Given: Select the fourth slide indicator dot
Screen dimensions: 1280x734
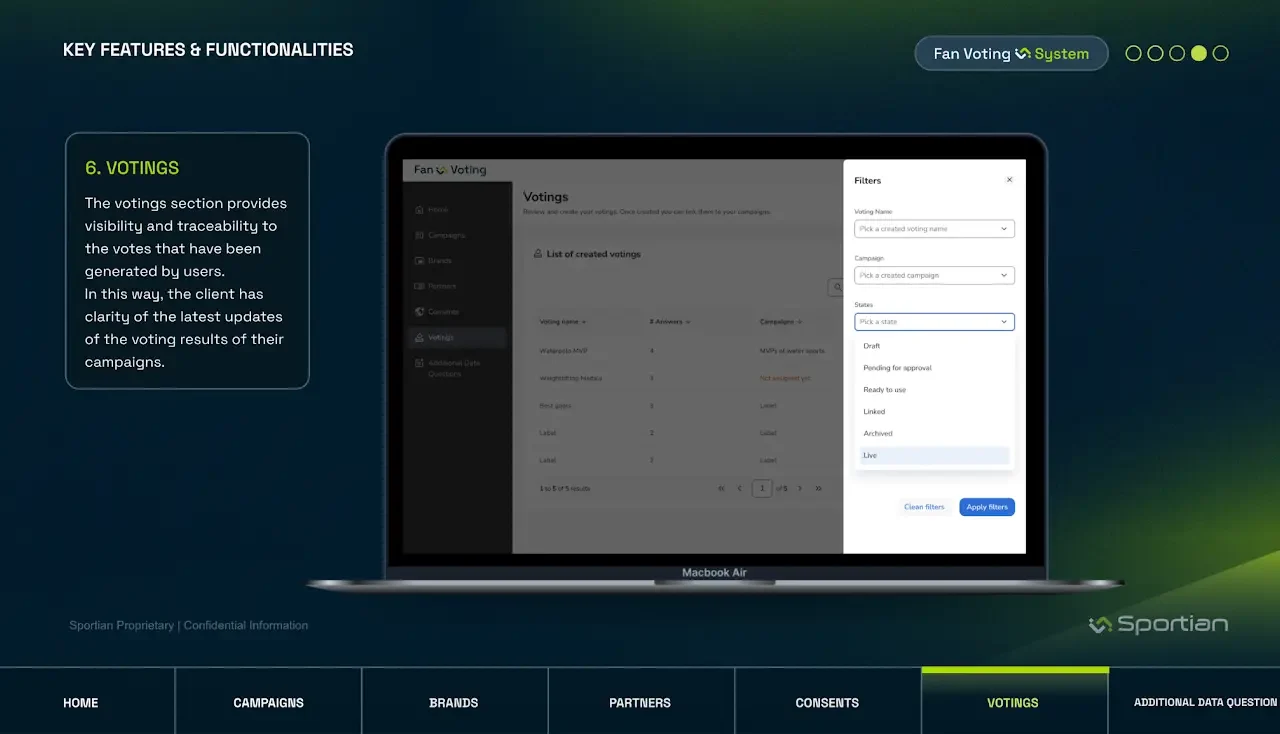Looking at the screenshot, I should (1199, 54).
